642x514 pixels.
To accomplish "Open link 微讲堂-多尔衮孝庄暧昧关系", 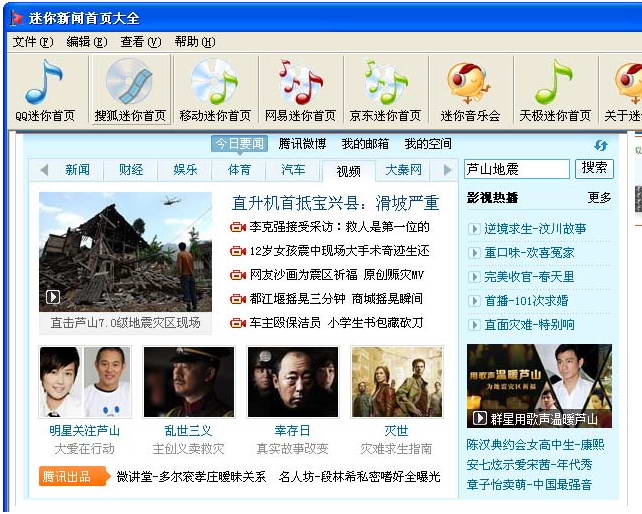I will tap(191, 477).
